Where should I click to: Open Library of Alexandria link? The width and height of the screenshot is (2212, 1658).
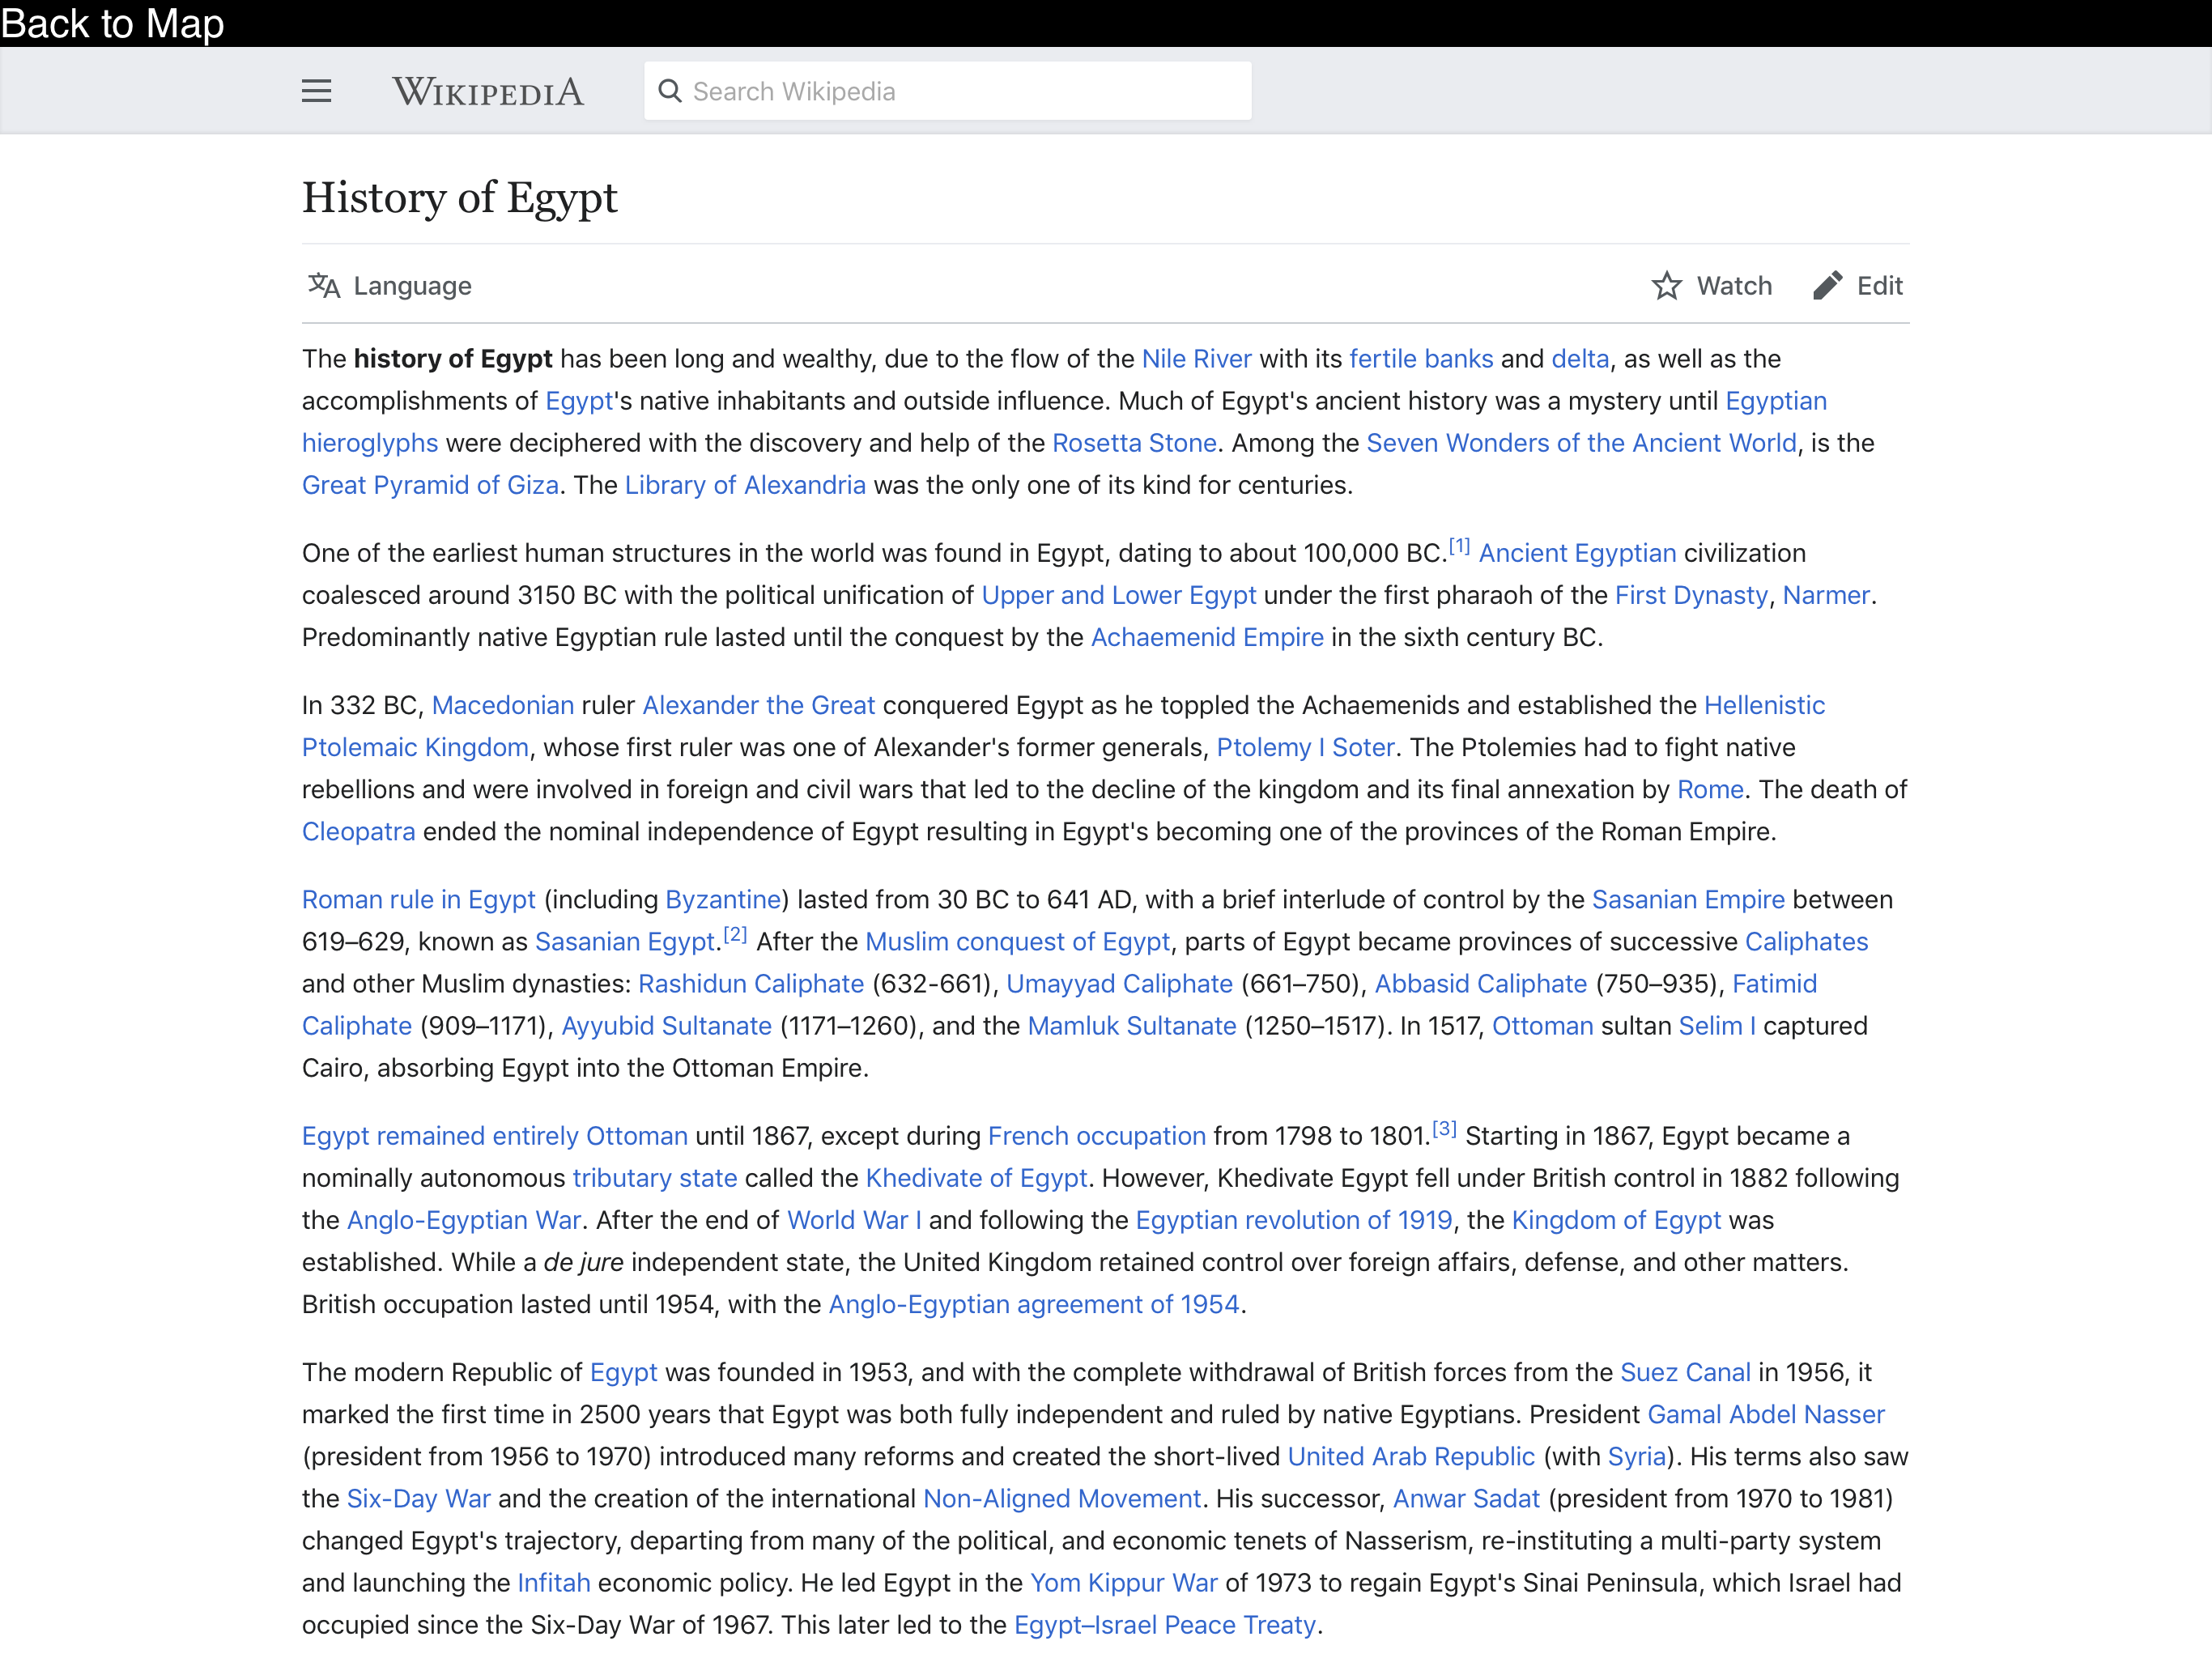[745, 485]
